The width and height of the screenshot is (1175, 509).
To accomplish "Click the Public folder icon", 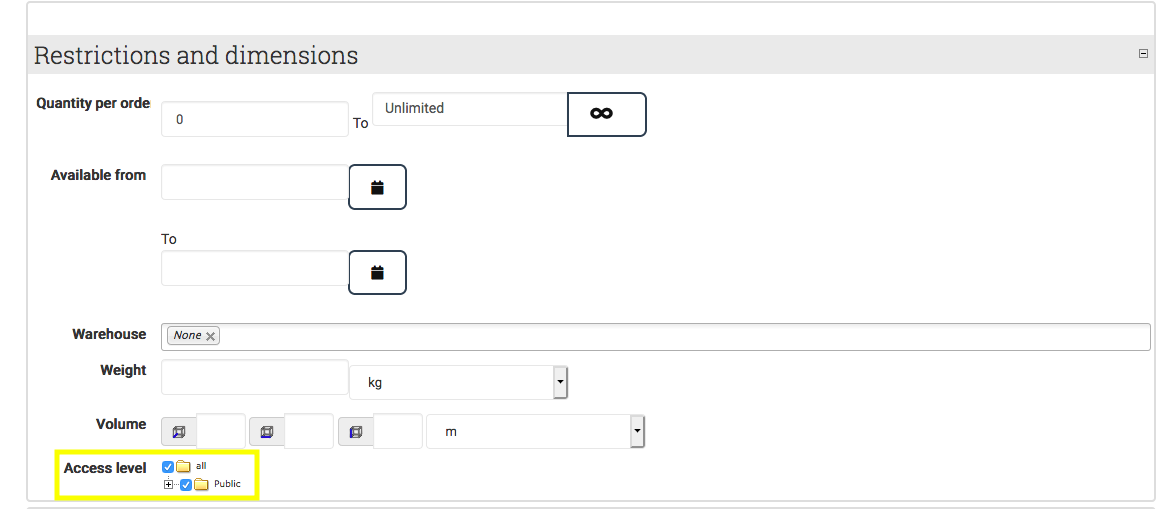I will click(201, 484).
